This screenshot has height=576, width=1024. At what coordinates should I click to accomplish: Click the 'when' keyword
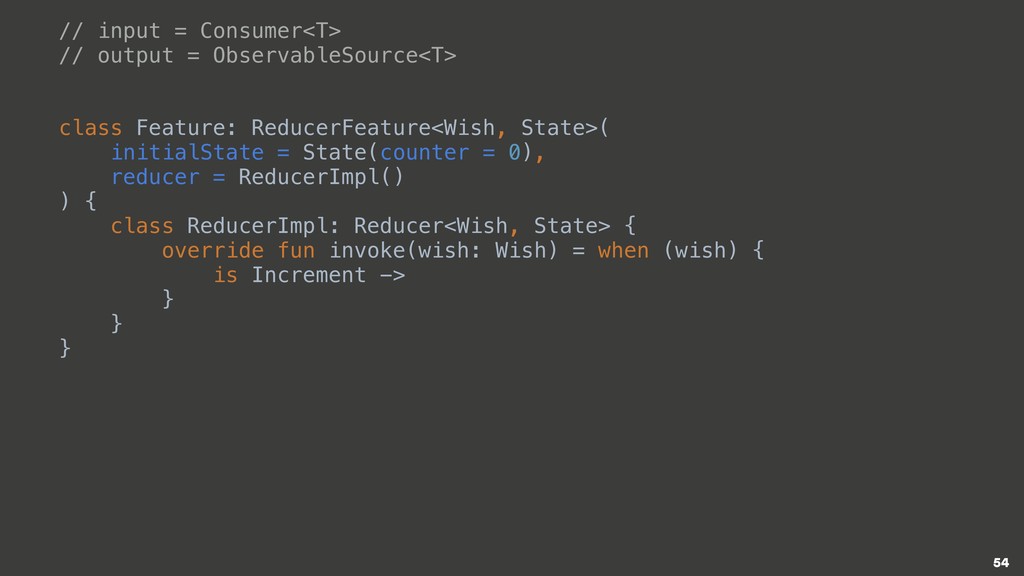point(623,250)
